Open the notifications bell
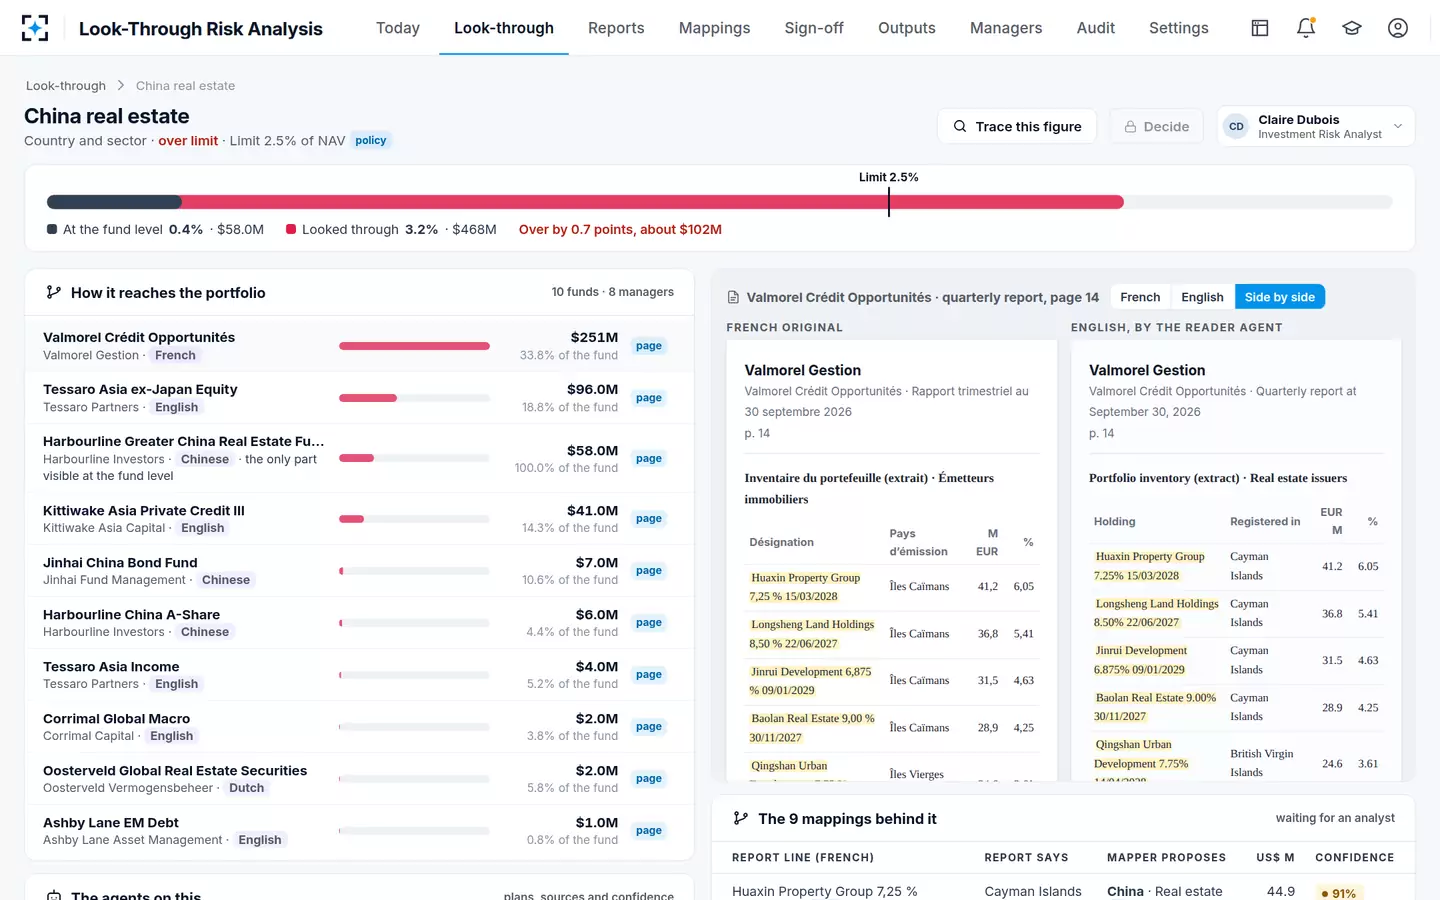The width and height of the screenshot is (1440, 900). (x=1306, y=28)
